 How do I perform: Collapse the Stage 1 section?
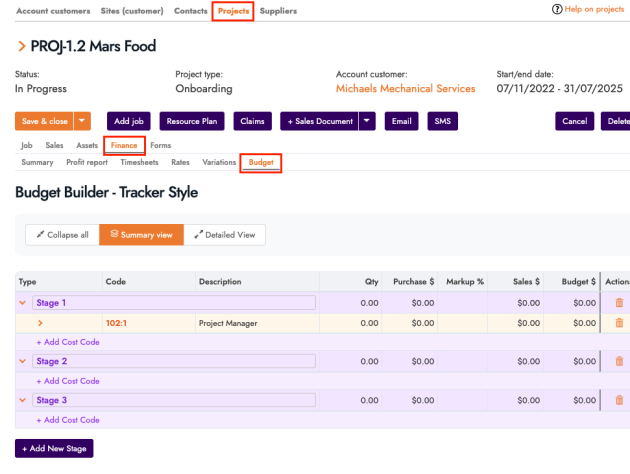tap(23, 303)
